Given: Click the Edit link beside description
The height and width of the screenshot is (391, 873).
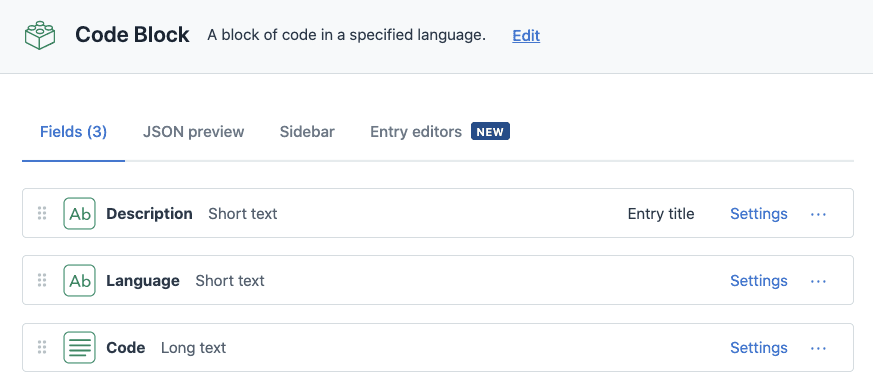Looking at the screenshot, I should [x=526, y=36].
